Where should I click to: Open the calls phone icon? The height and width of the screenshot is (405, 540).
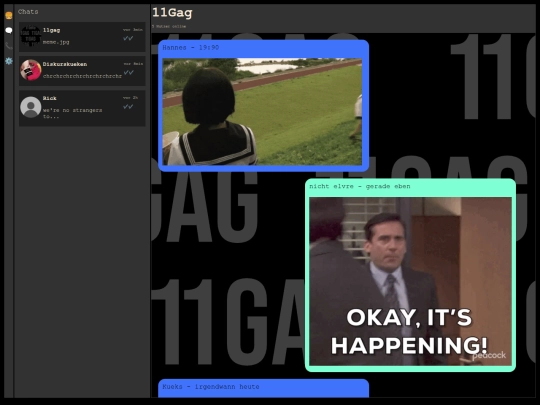(9, 46)
